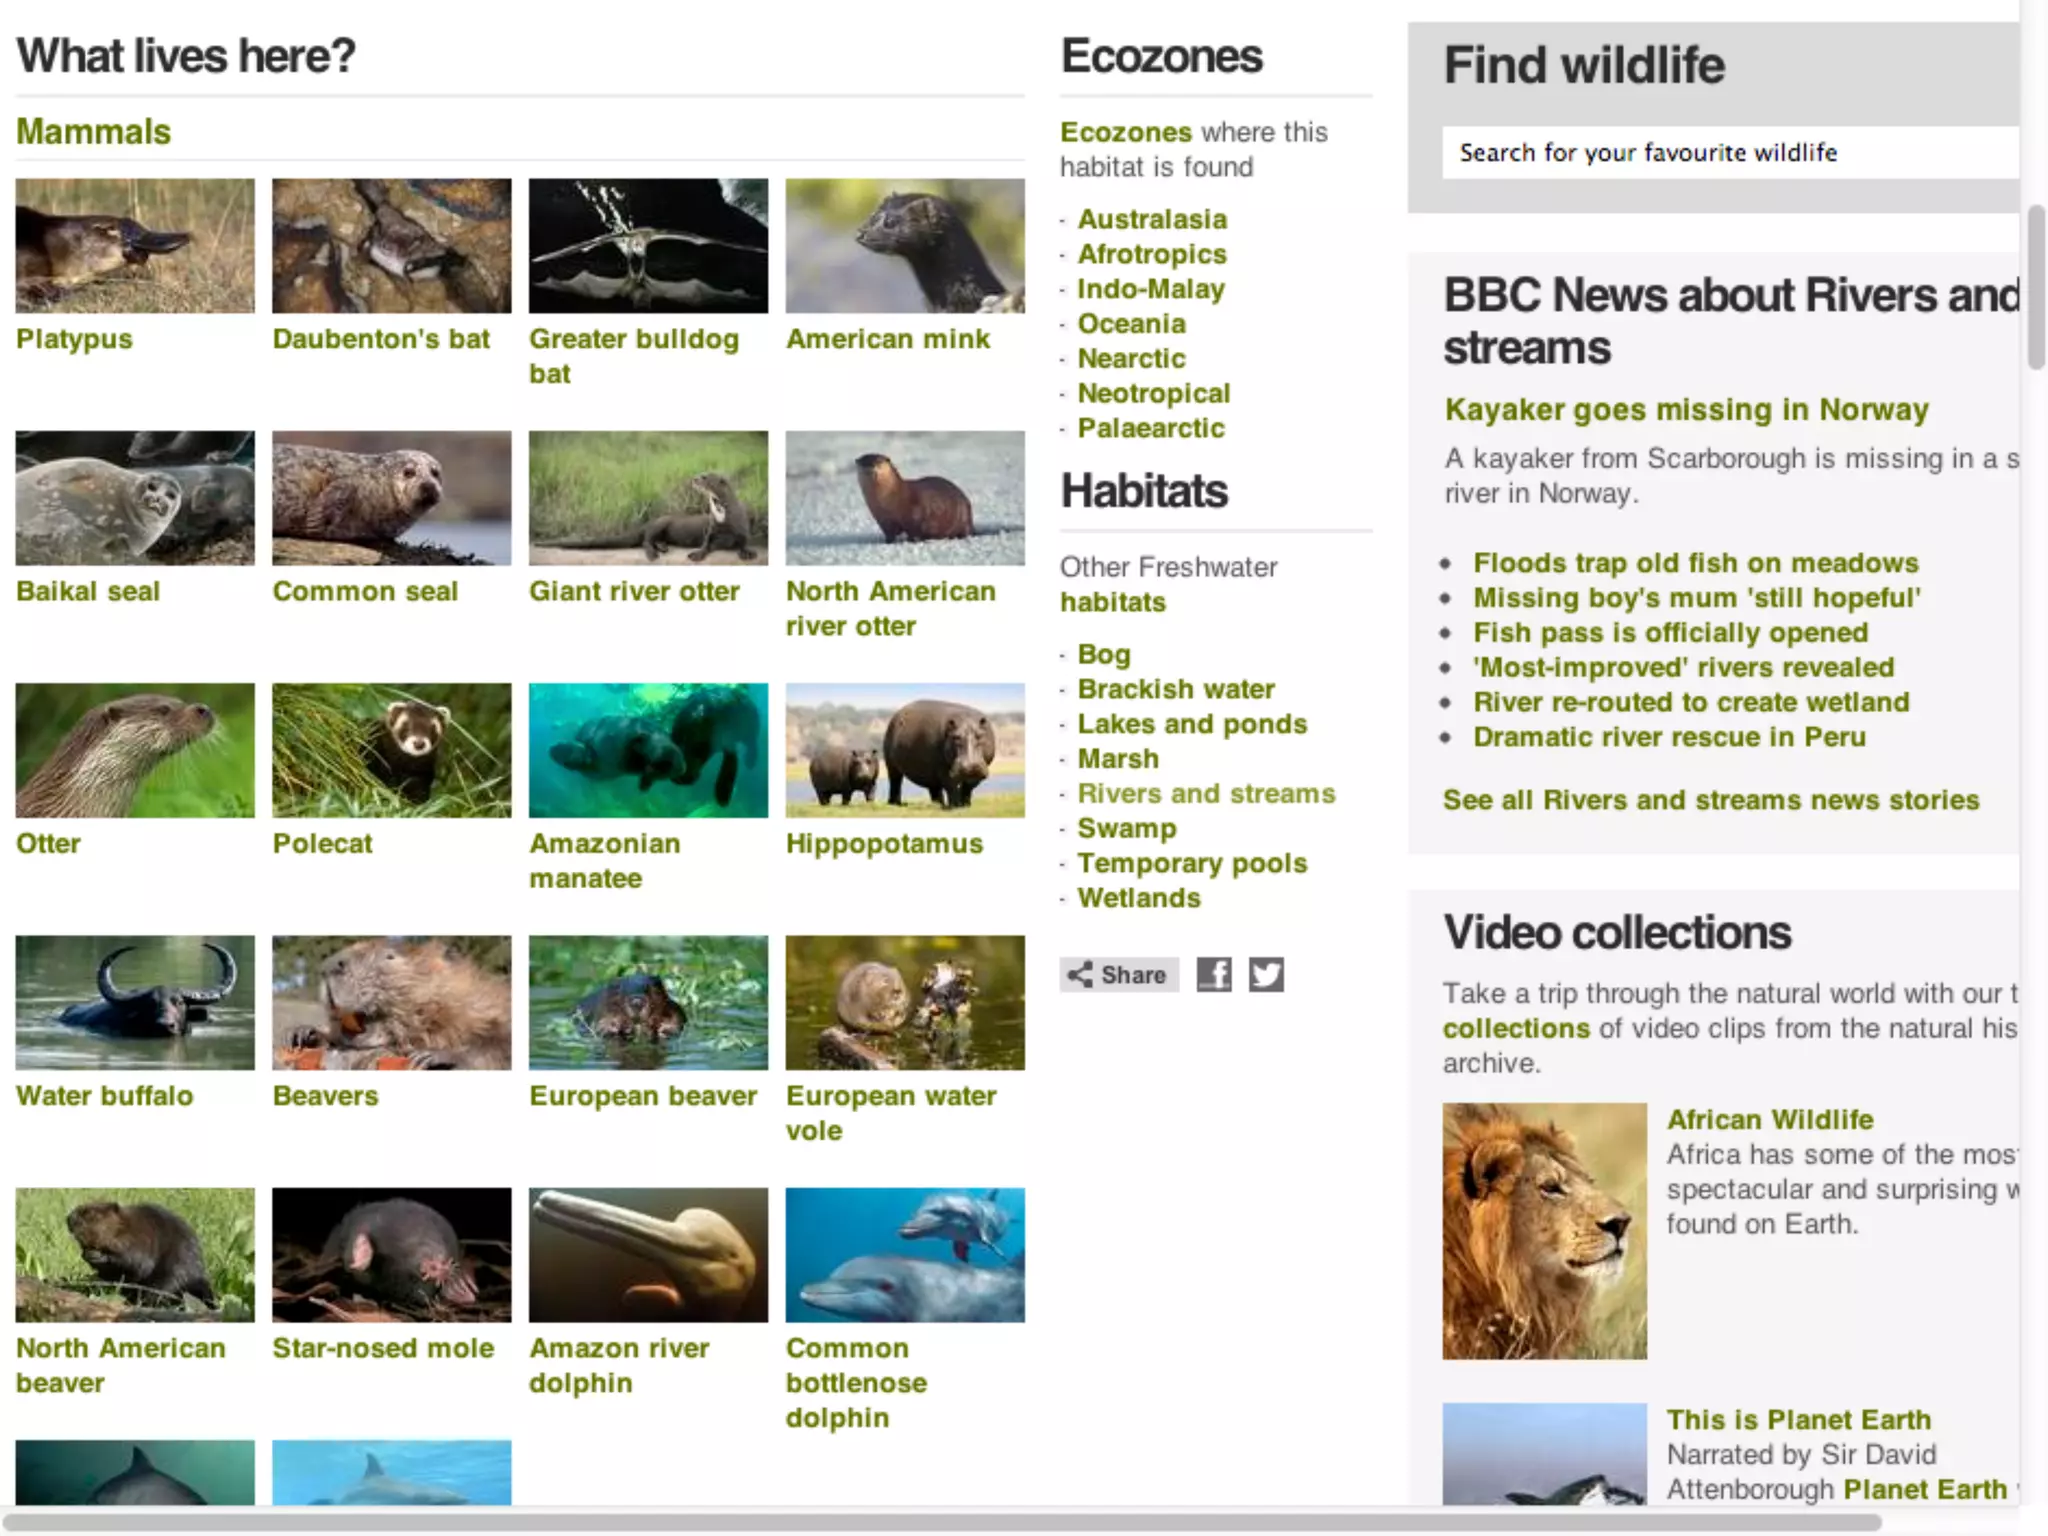Open the Australasia ecozone link
Viewport: 2048px width, 1536px height.
(1152, 219)
